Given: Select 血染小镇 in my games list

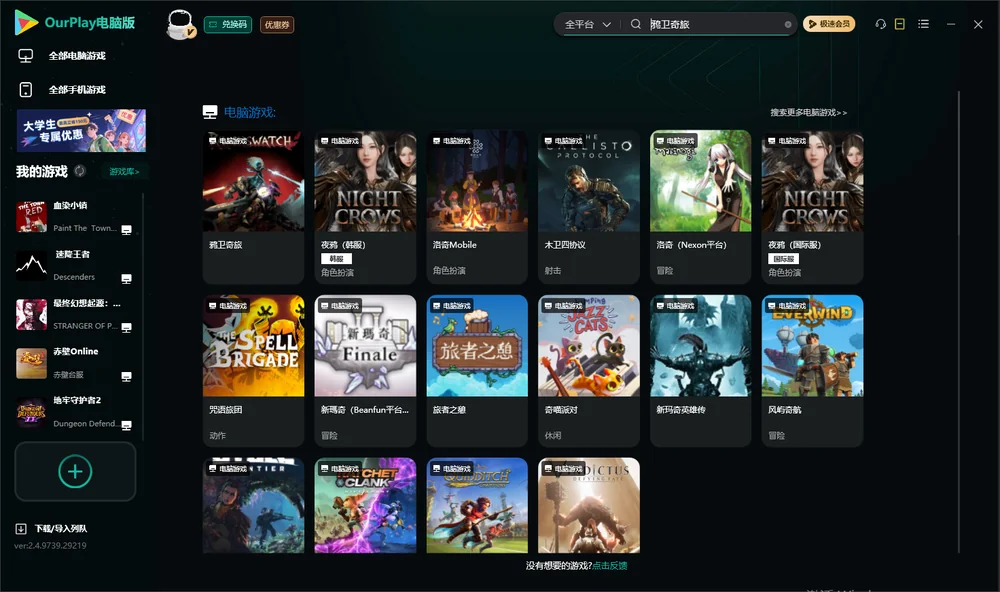Looking at the screenshot, I should [77, 217].
